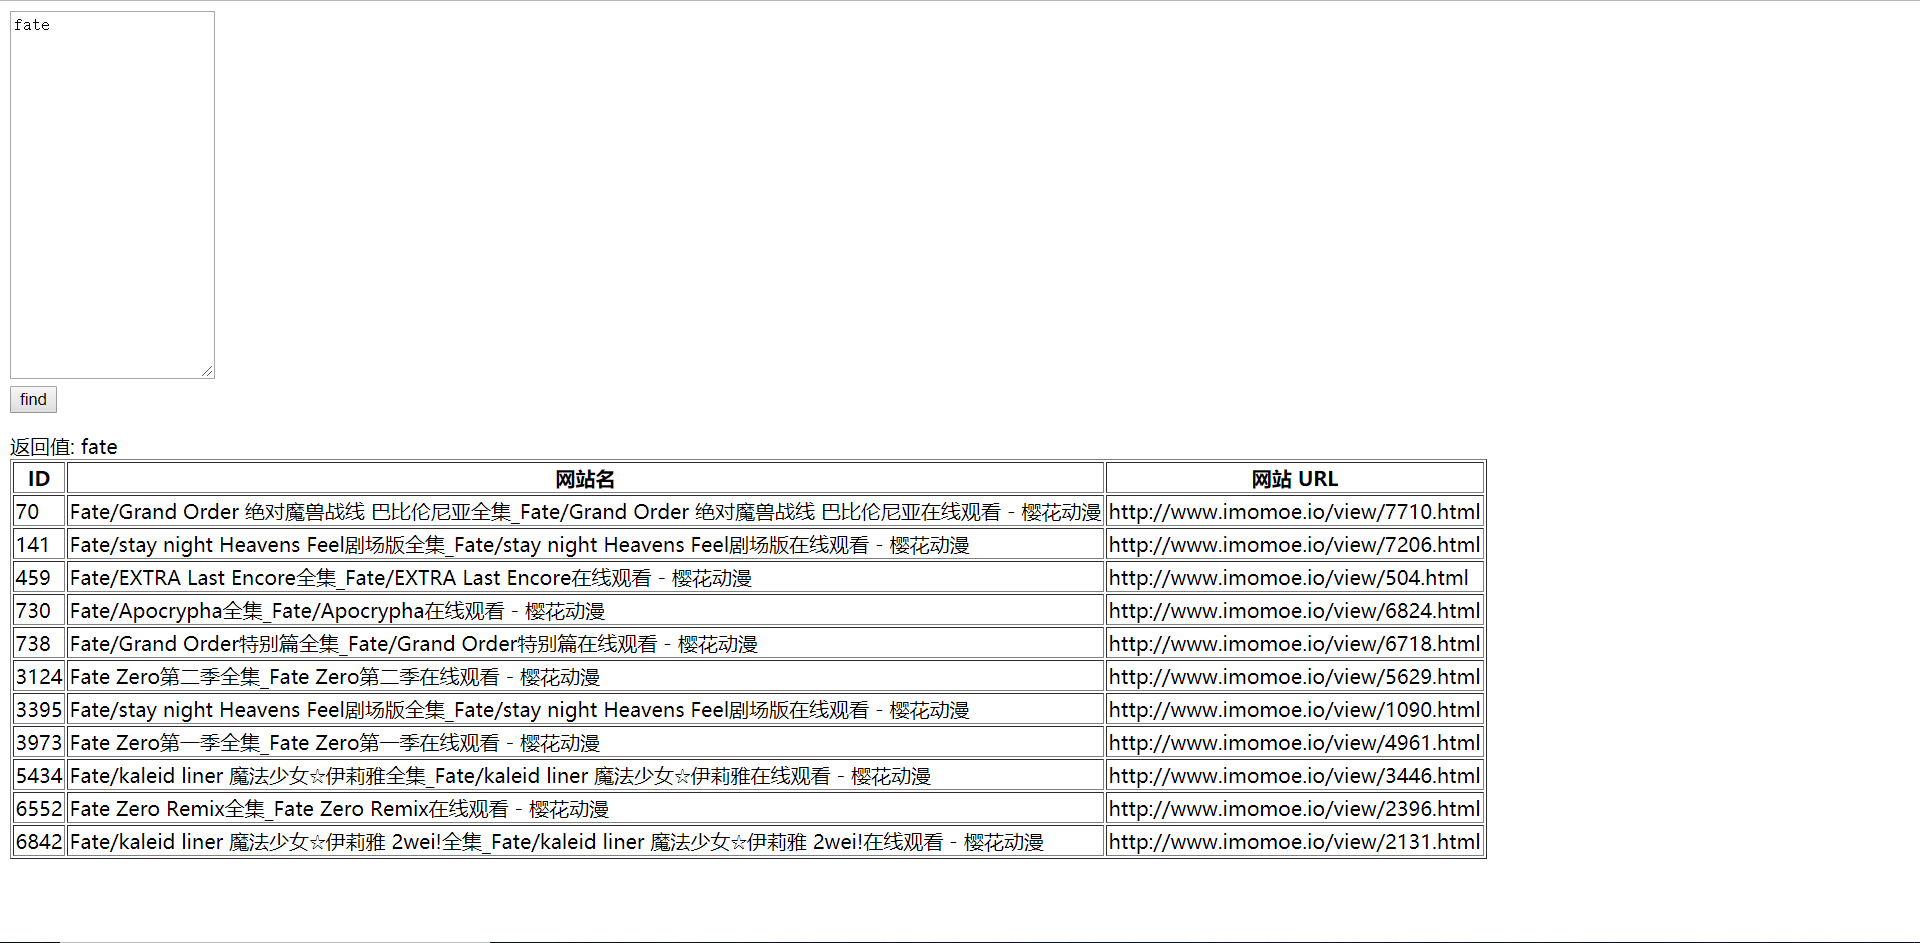Select ID cell 738
The height and width of the screenshot is (943, 1920).
pos(39,644)
